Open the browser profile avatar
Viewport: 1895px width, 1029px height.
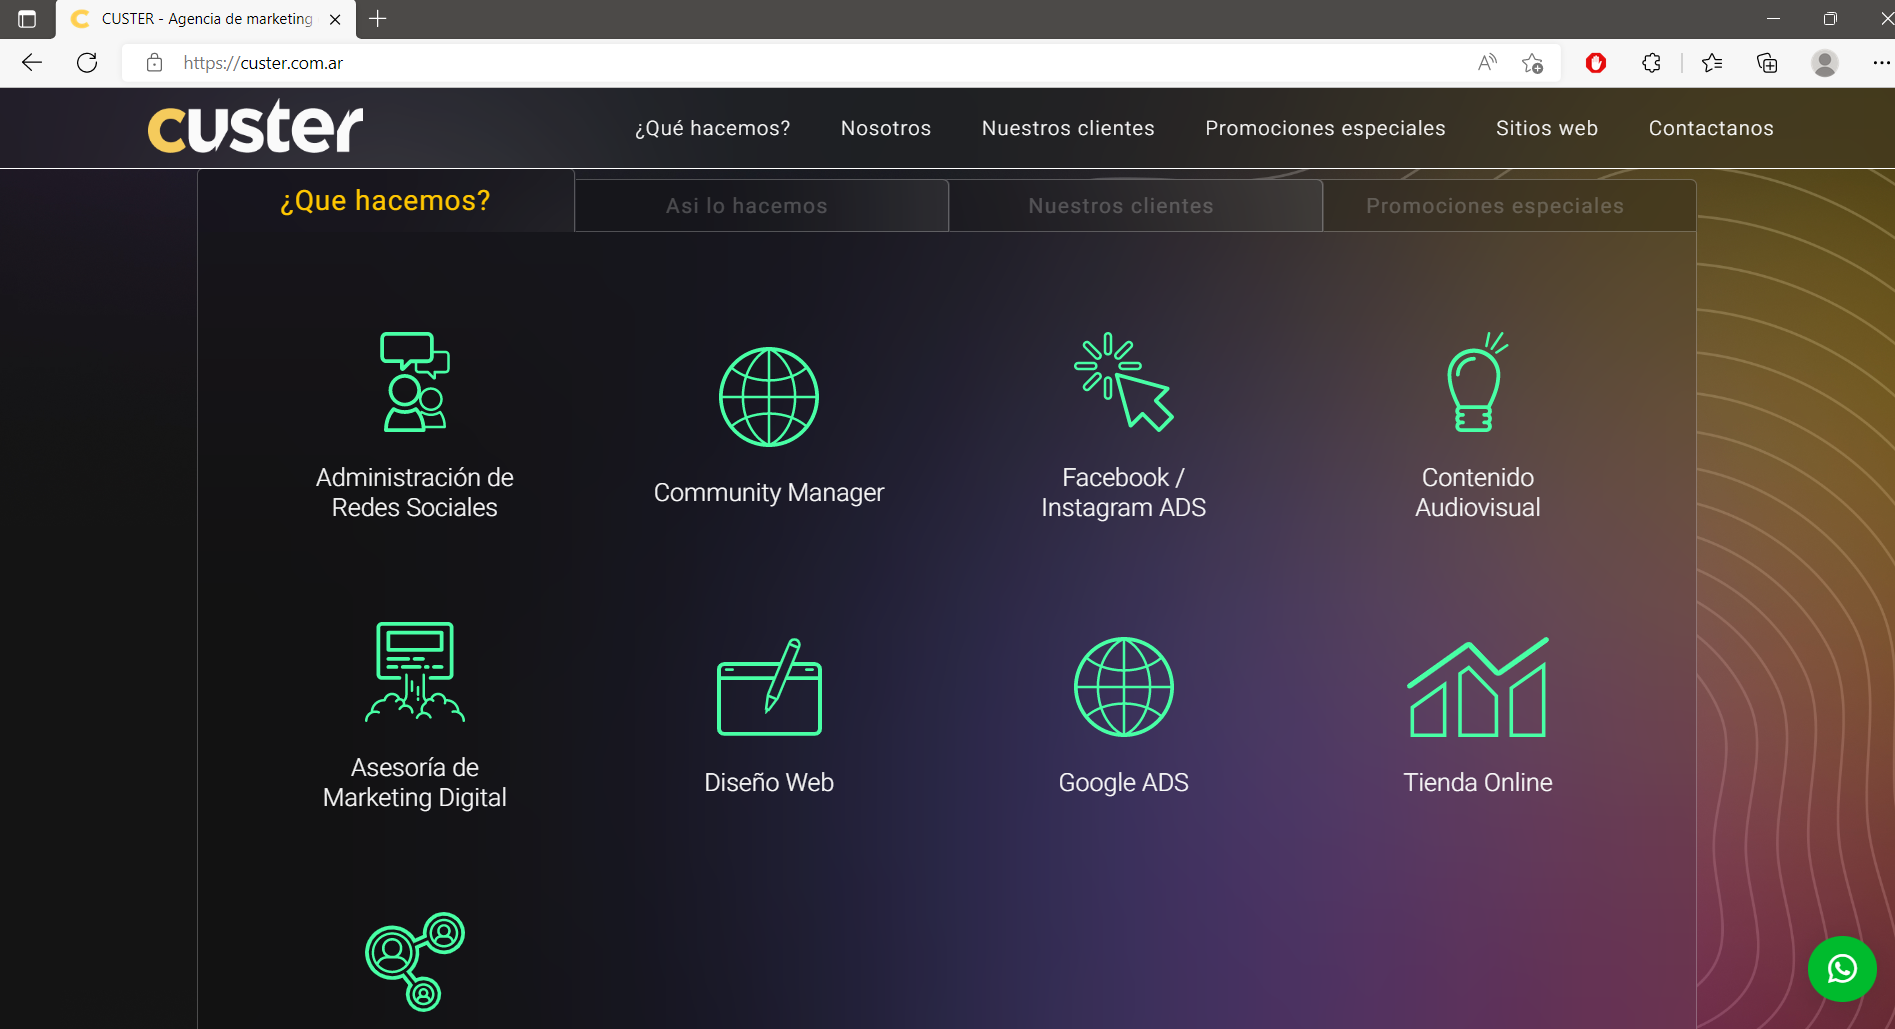1825,63
